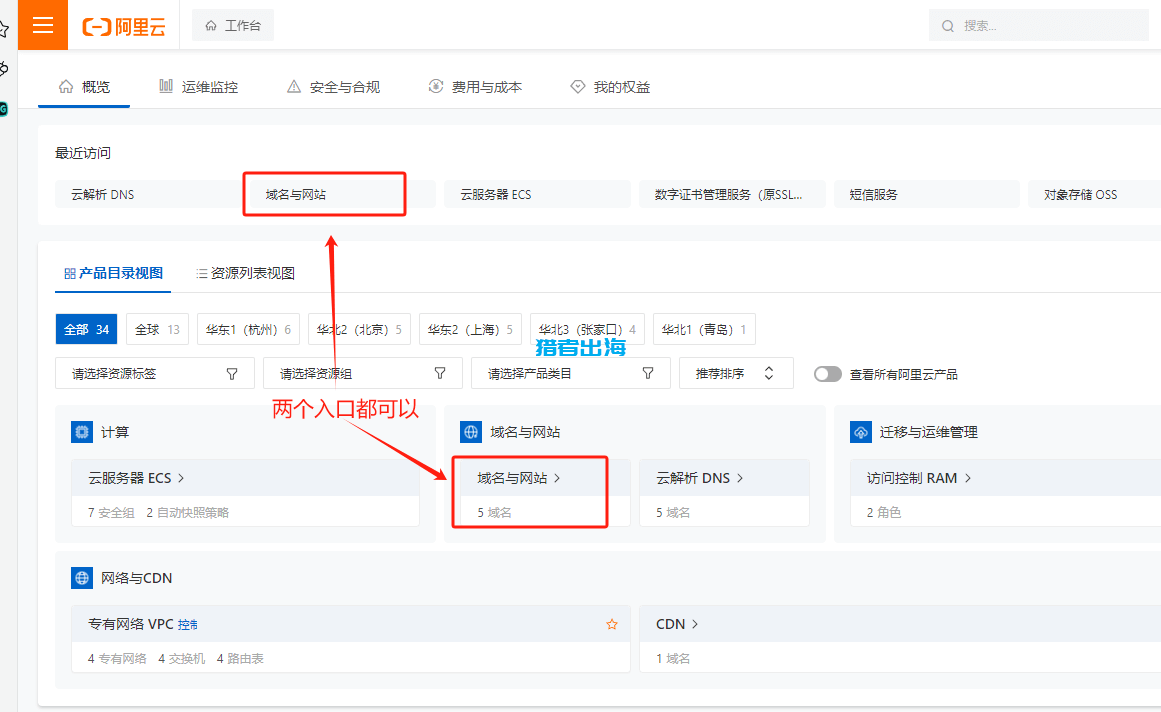Image resolution: width=1161 pixels, height=712 pixels.
Task: Click the 运维监控 chart icon
Action: coord(166,87)
